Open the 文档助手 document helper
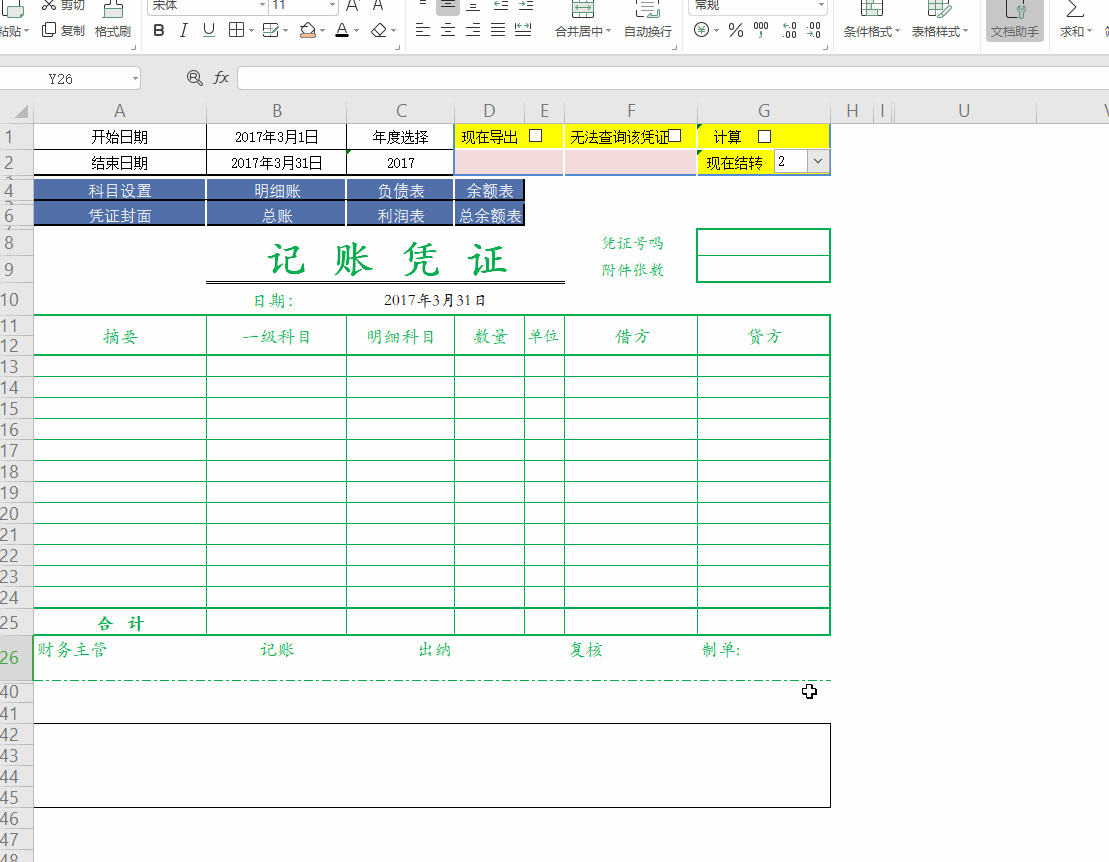The image size is (1109, 862). pyautogui.click(x=1015, y=21)
